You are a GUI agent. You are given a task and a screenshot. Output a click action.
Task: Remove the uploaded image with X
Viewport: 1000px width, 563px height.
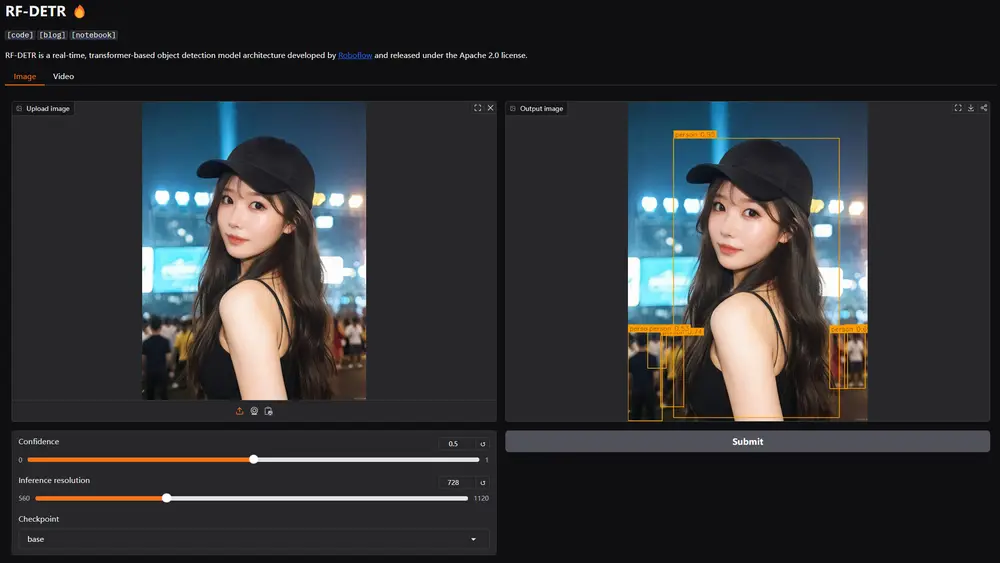[490, 108]
